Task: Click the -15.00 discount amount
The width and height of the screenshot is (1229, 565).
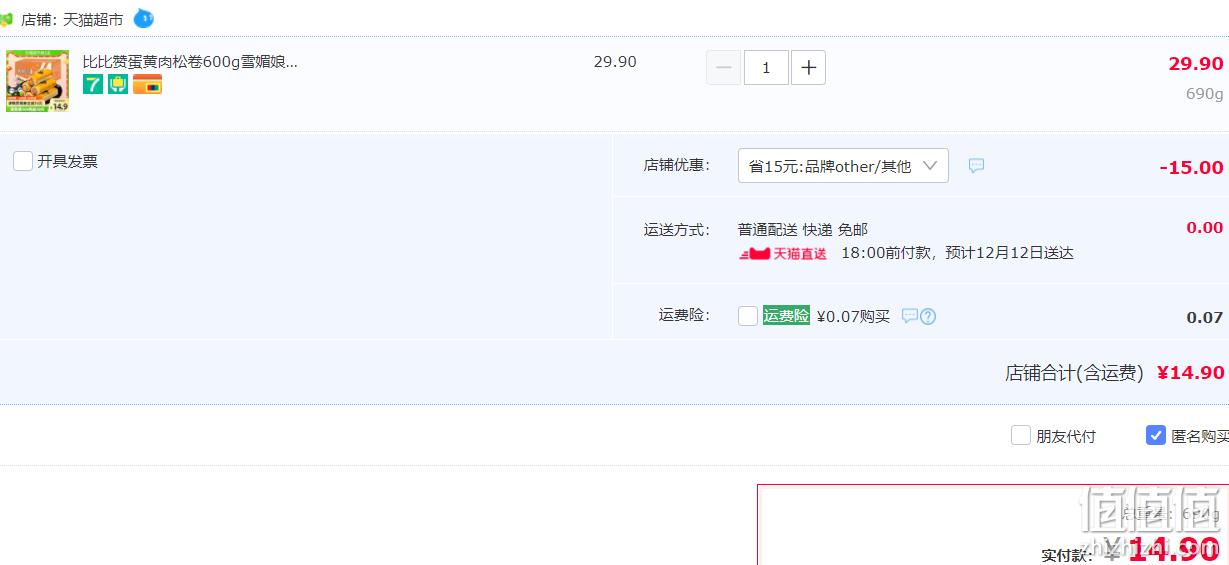Action: pyautogui.click(x=1191, y=167)
